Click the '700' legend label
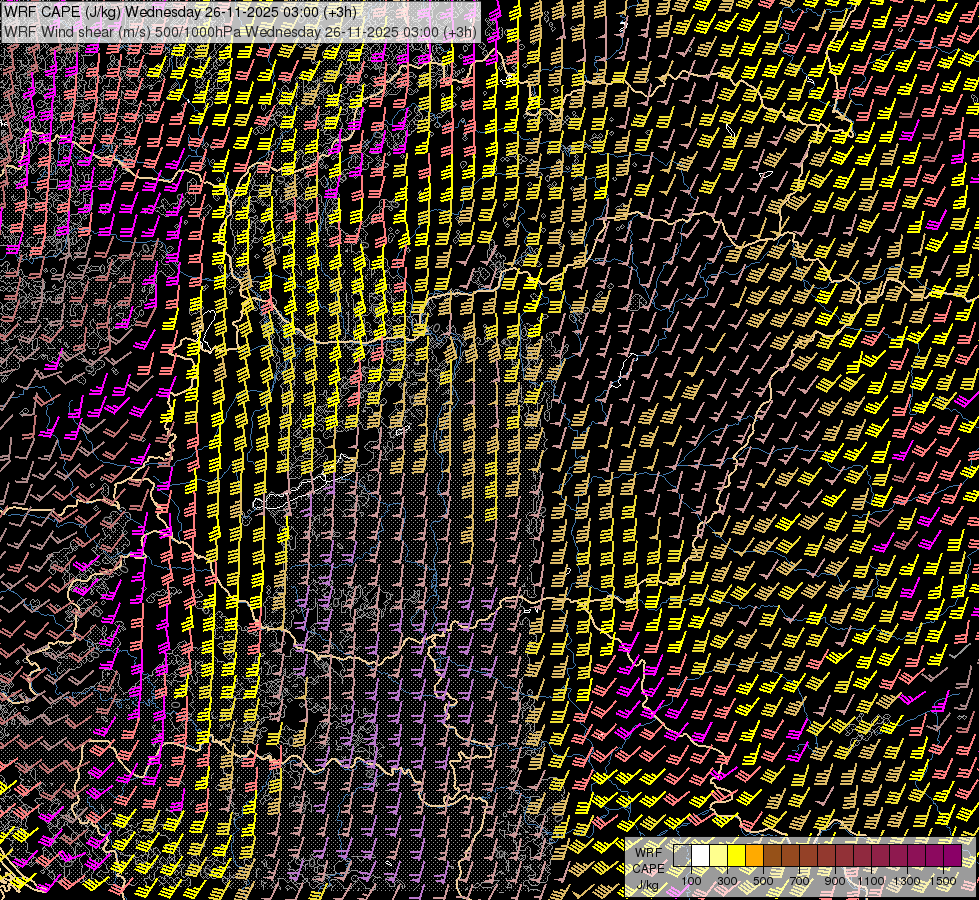This screenshot has height=900, width=979. (x=799, y=881)
